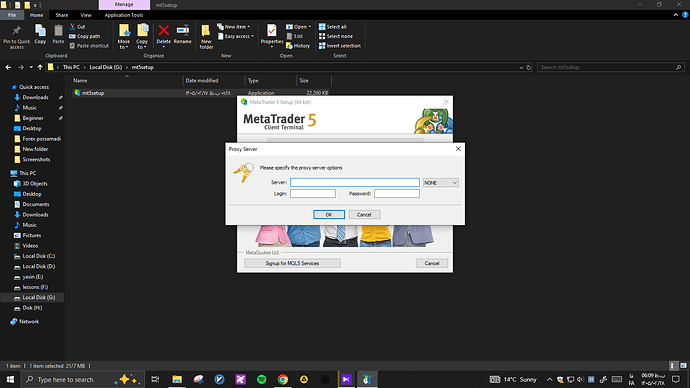Viewport: 690px width, 388px height.
Task: Click Signup for MQL5 Services button
Action: click(x=292, y=263)
